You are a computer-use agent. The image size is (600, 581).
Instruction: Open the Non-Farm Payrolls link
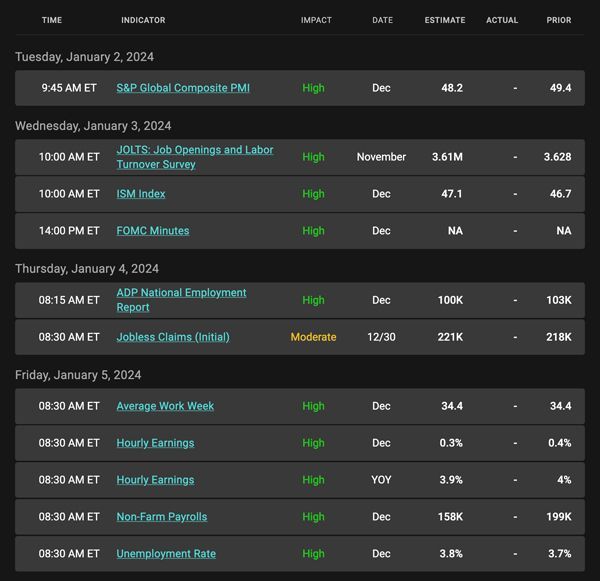(161, 517)
